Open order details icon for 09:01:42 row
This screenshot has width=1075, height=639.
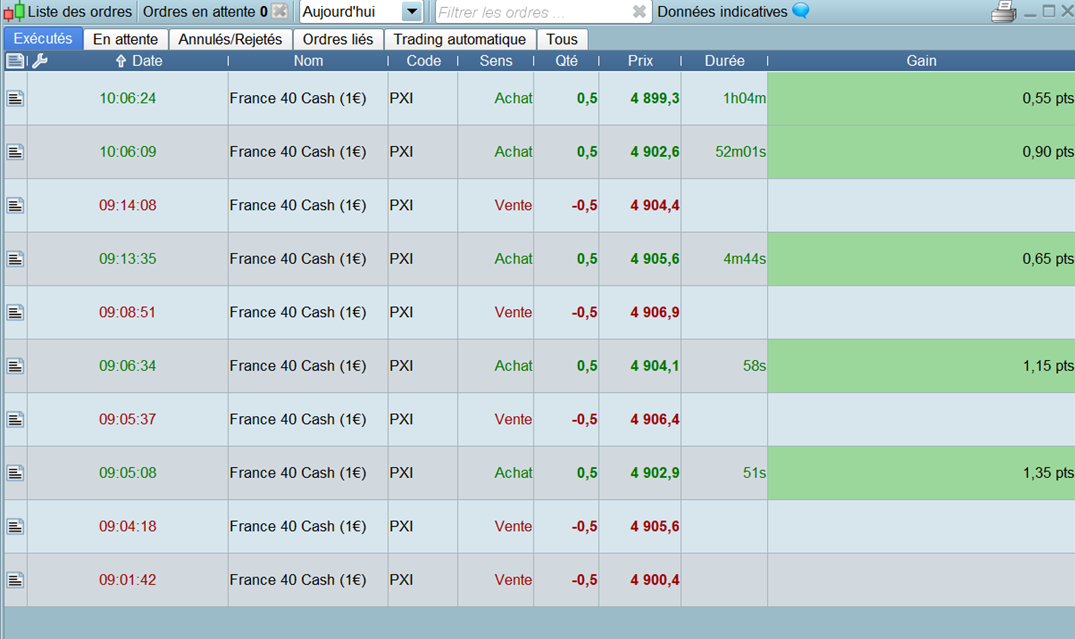click(15, 580)
